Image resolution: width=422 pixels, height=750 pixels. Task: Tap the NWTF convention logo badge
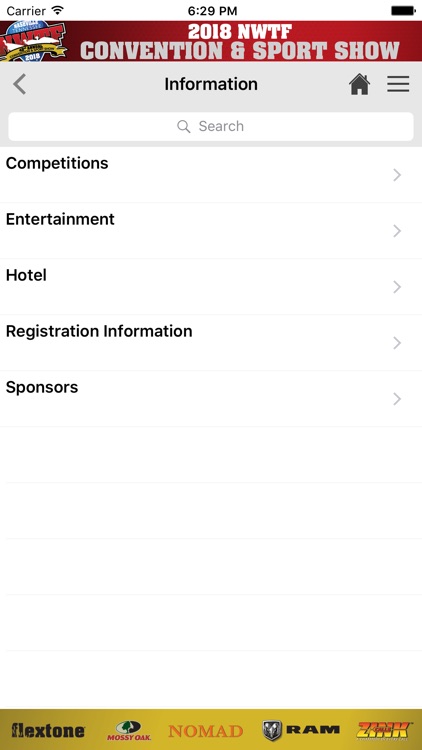[33, 41]
